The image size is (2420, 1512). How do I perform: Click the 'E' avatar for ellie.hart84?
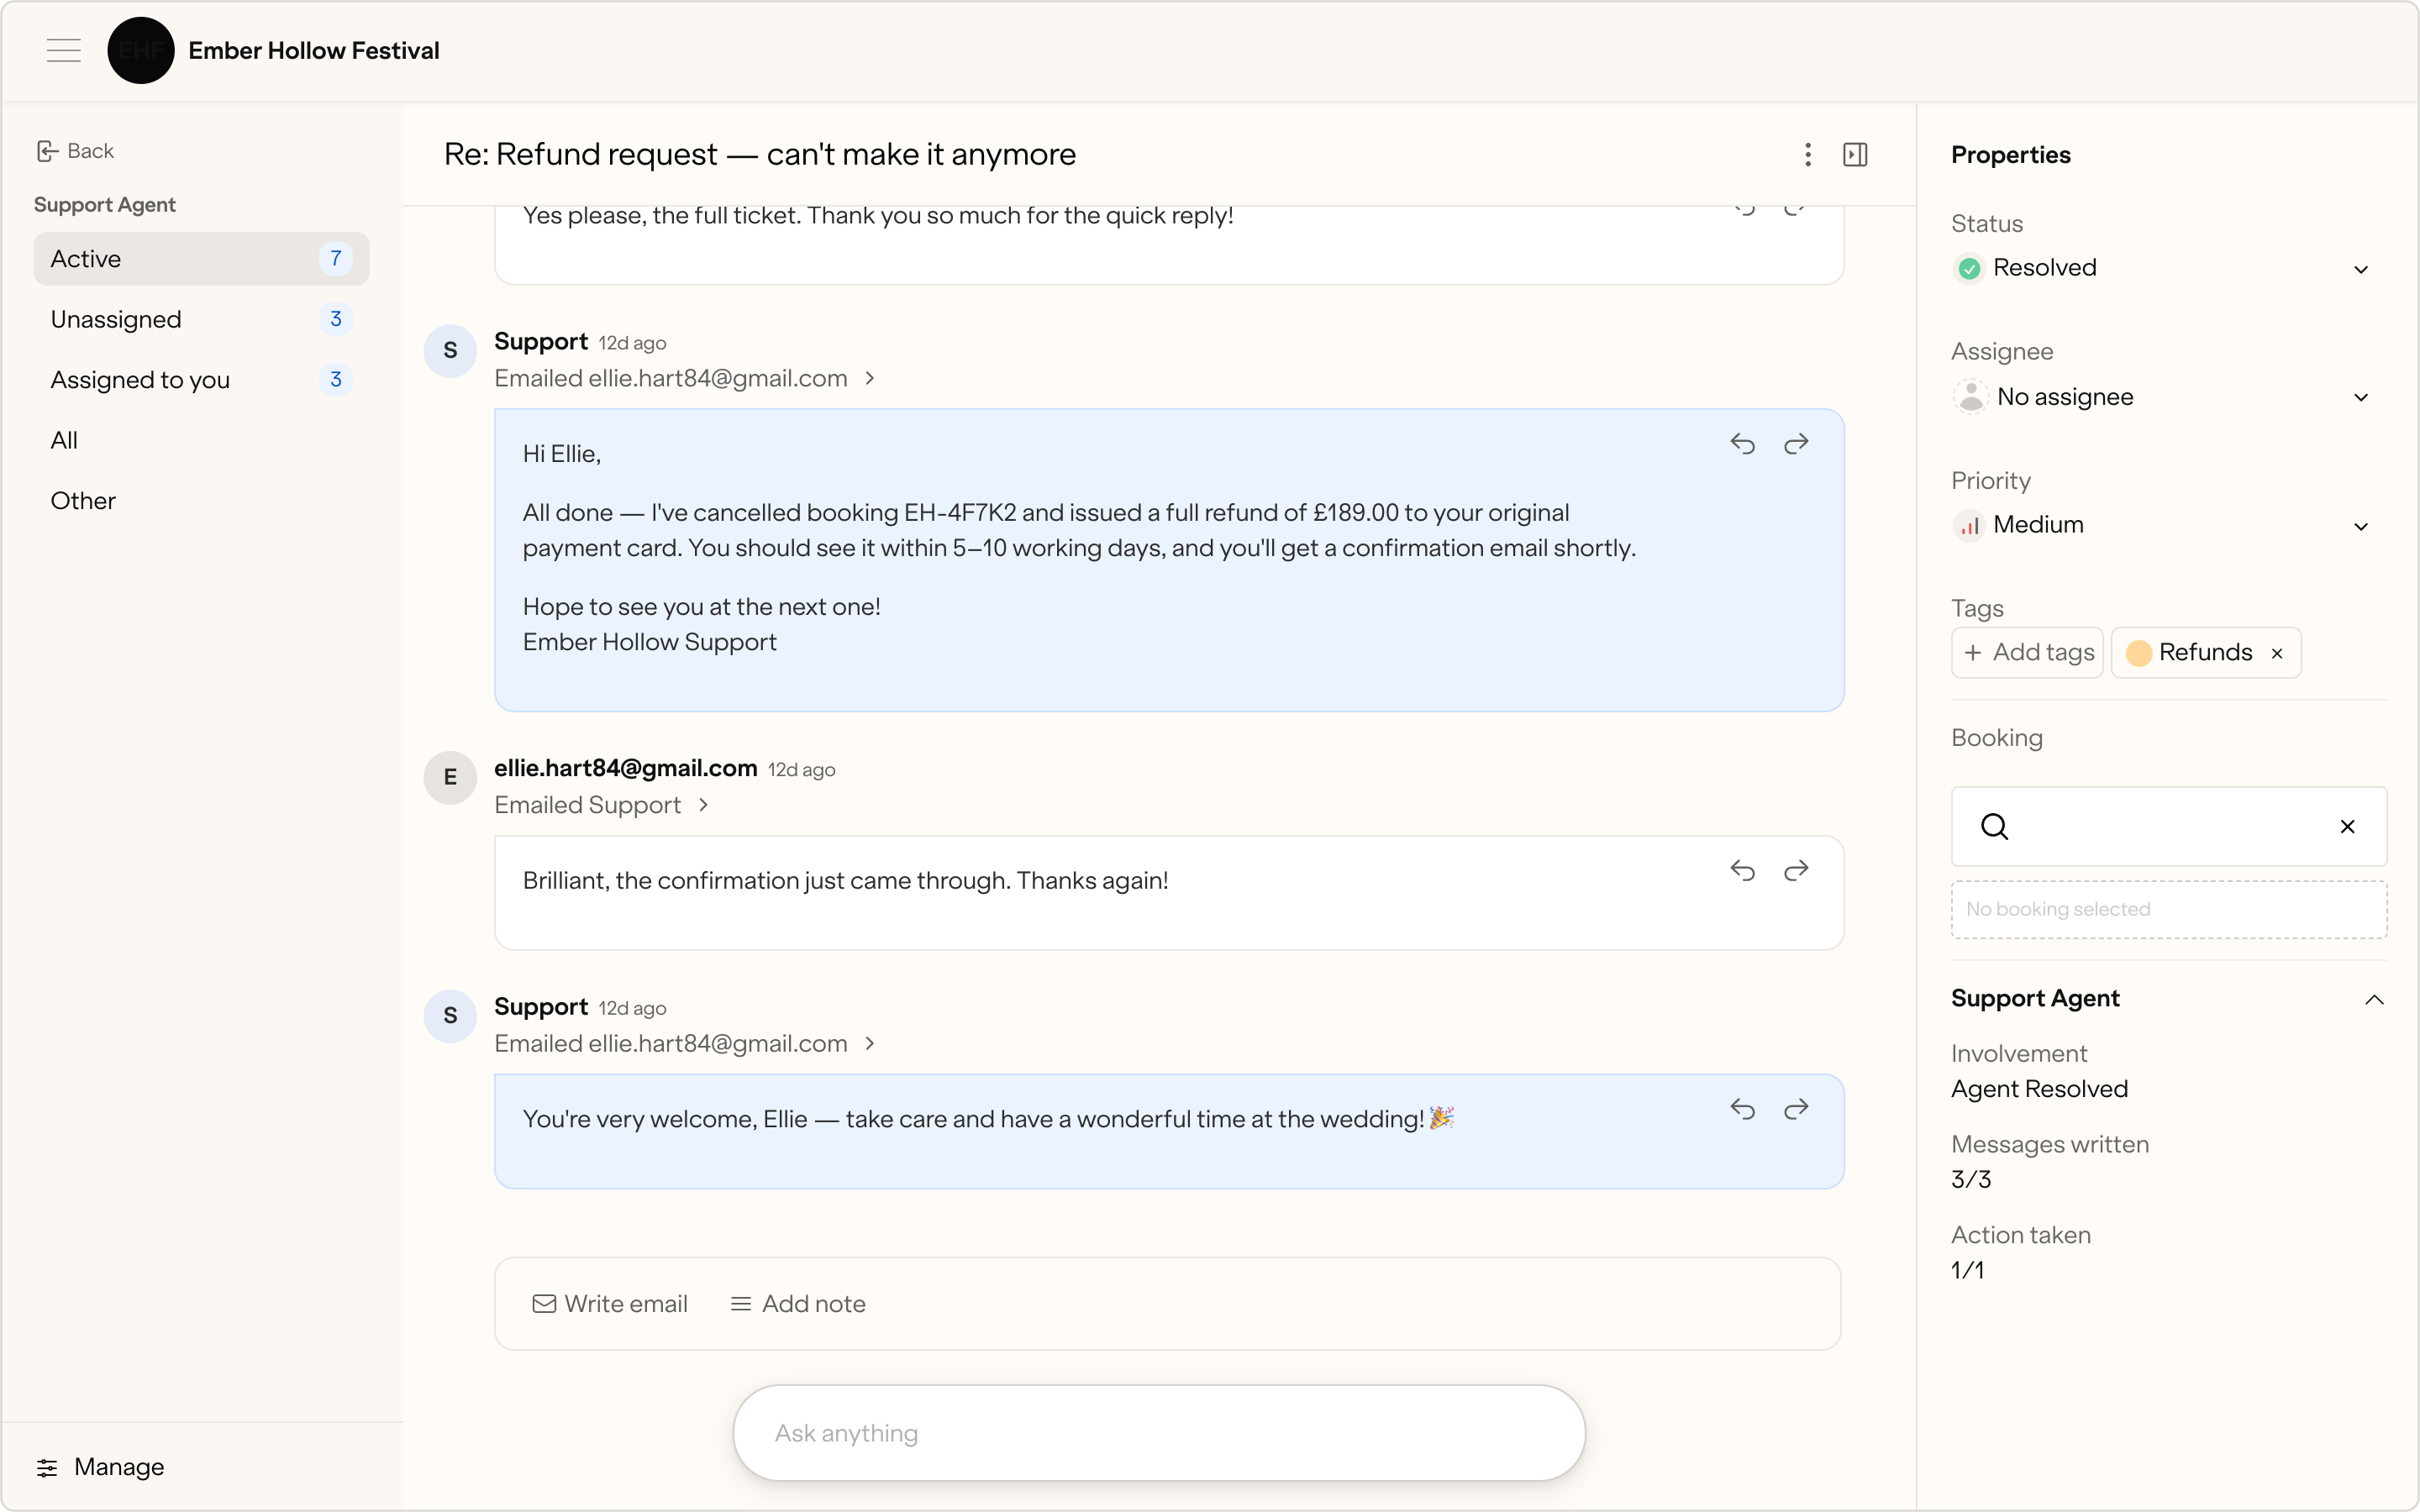click(x=450, y=778)
